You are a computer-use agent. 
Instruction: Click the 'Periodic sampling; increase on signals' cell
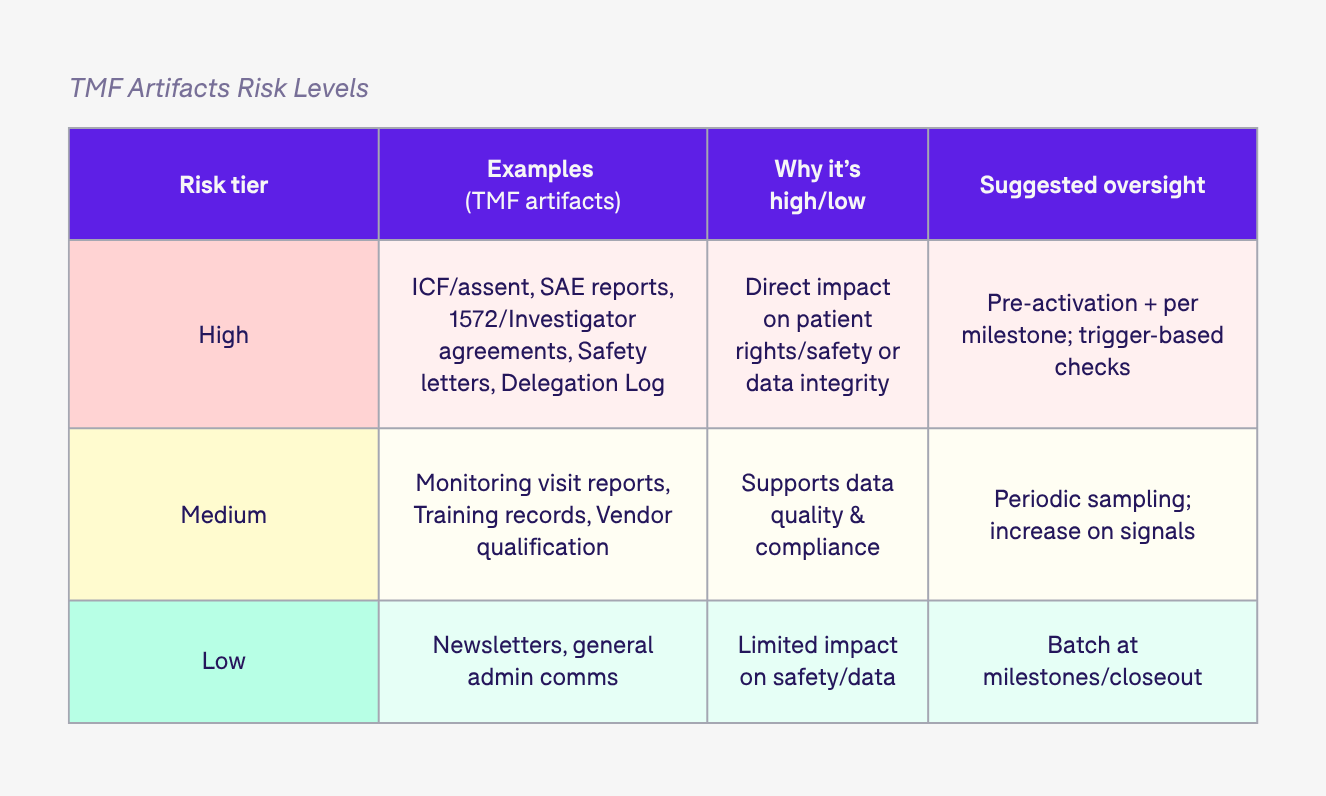point(1093,514)
